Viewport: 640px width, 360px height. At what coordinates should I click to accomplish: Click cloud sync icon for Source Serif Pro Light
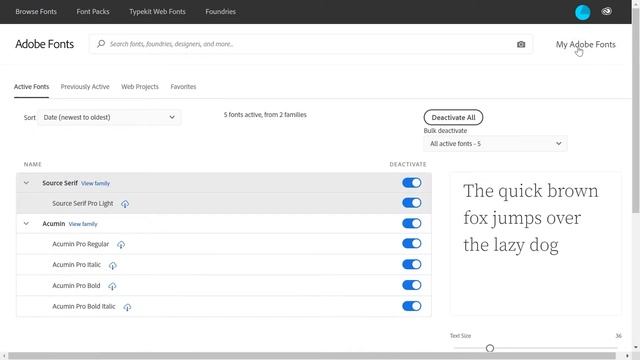pos(125,204)
